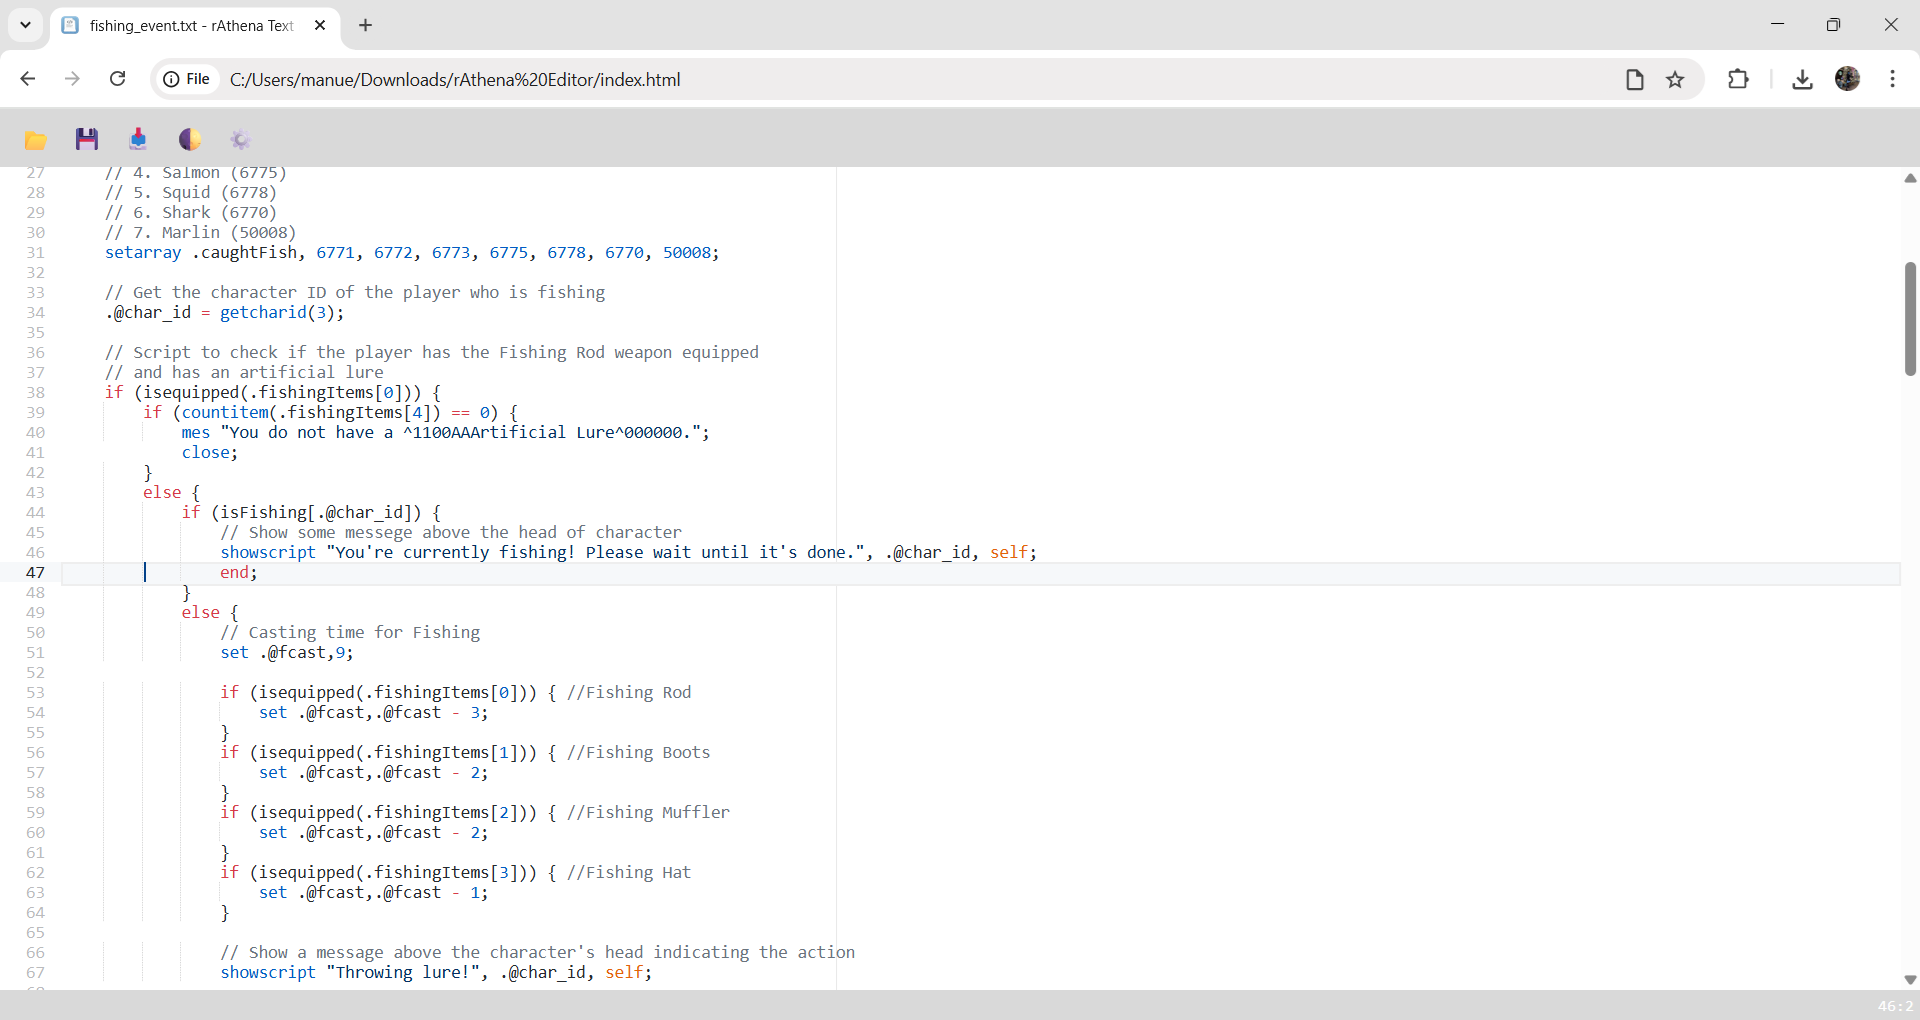Click comment '// Casting time for Fishing'
The image size is (1920, 1020).
[x=350, y=632]
